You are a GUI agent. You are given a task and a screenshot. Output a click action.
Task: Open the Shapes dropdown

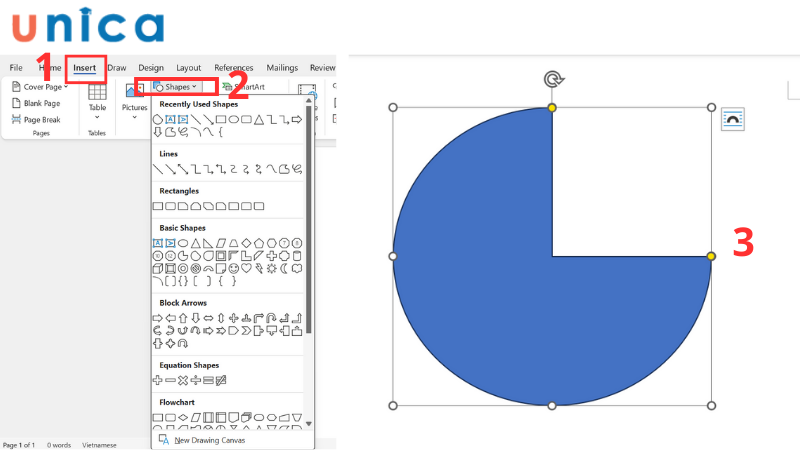(176, 87)
